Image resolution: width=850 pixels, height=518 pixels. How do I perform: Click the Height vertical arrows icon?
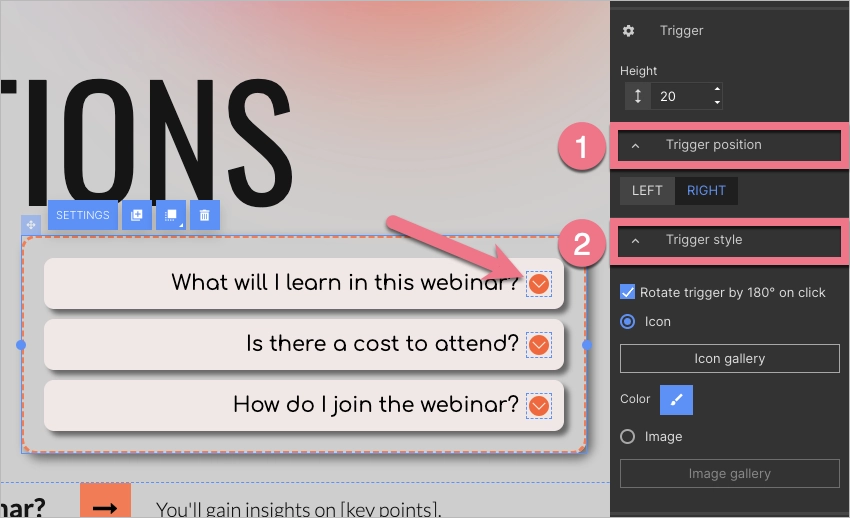pyautogui.click(x=638, y=96)
